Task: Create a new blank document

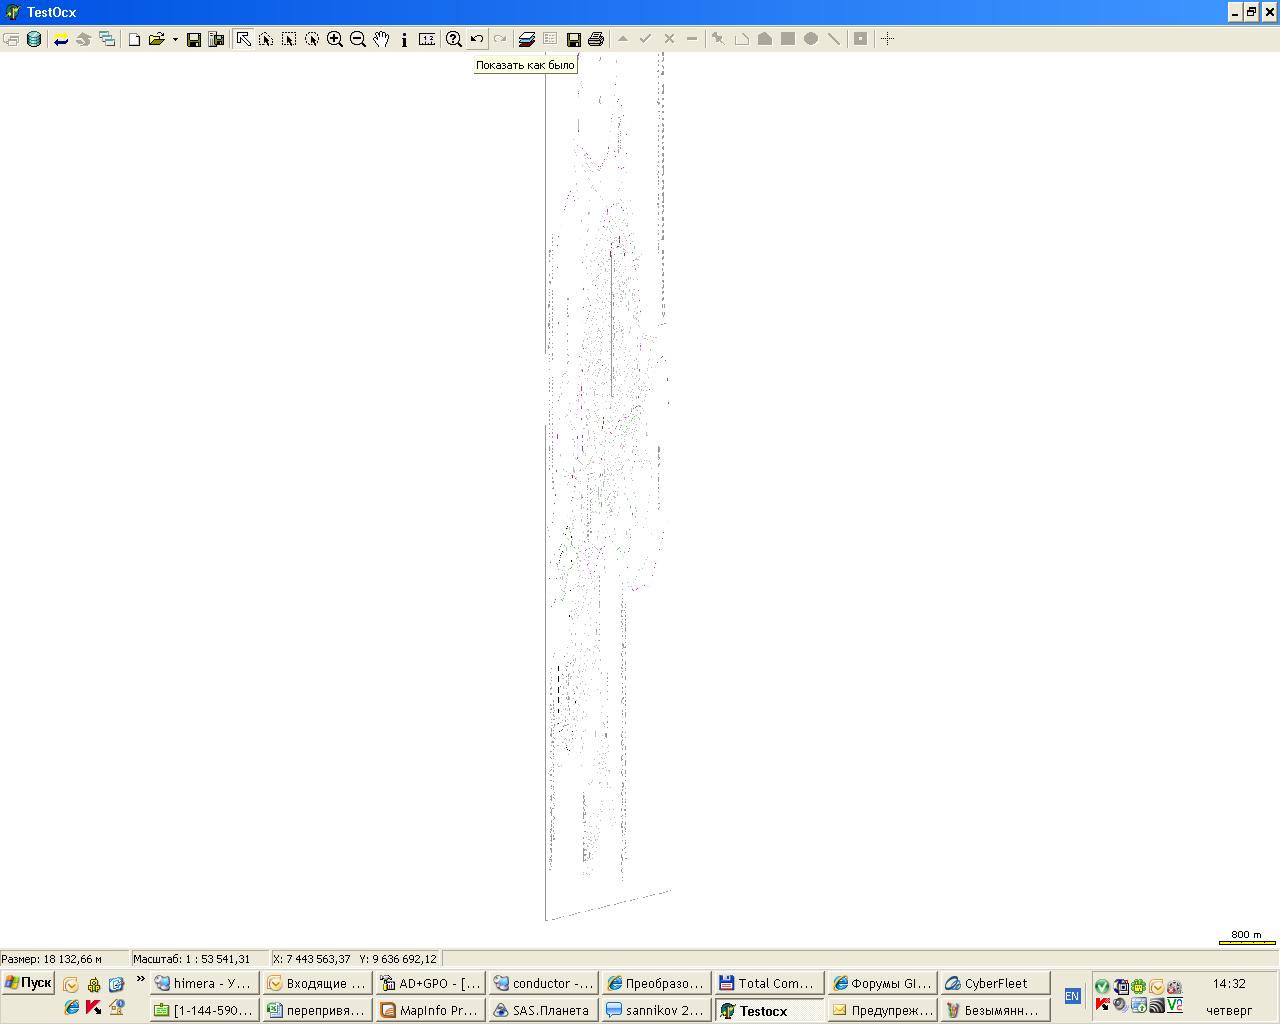Action: tap(134, 39)
